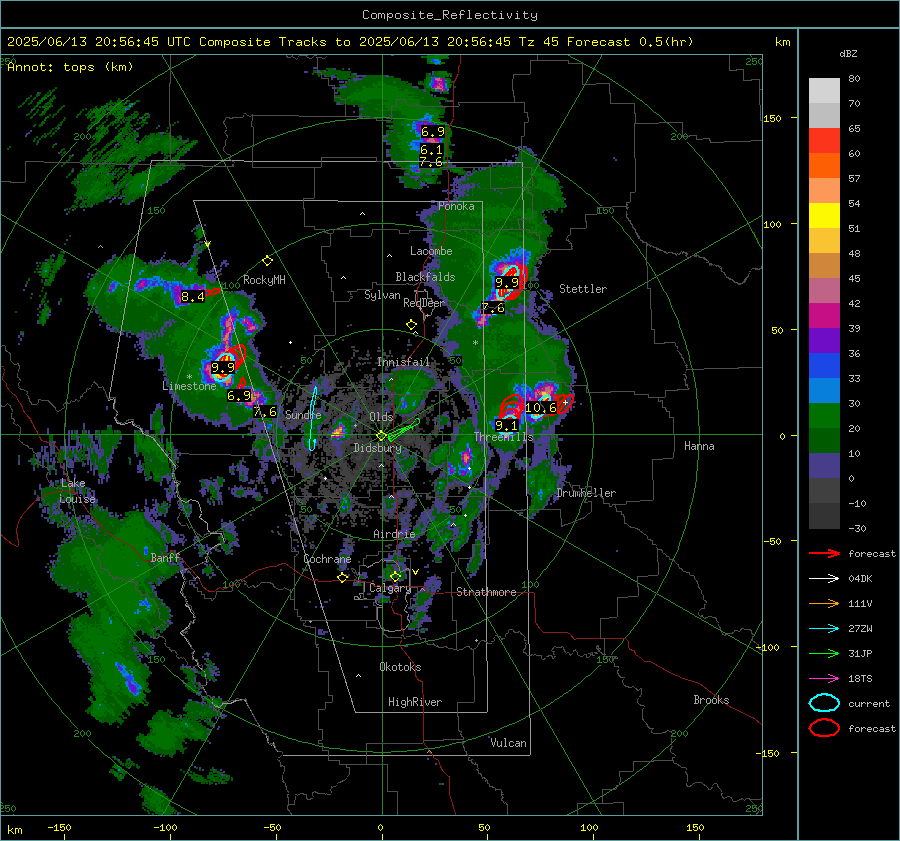Click the magenta dBZ legend swatch
Screen dimensions: 900x841
(x=824, y=316)
